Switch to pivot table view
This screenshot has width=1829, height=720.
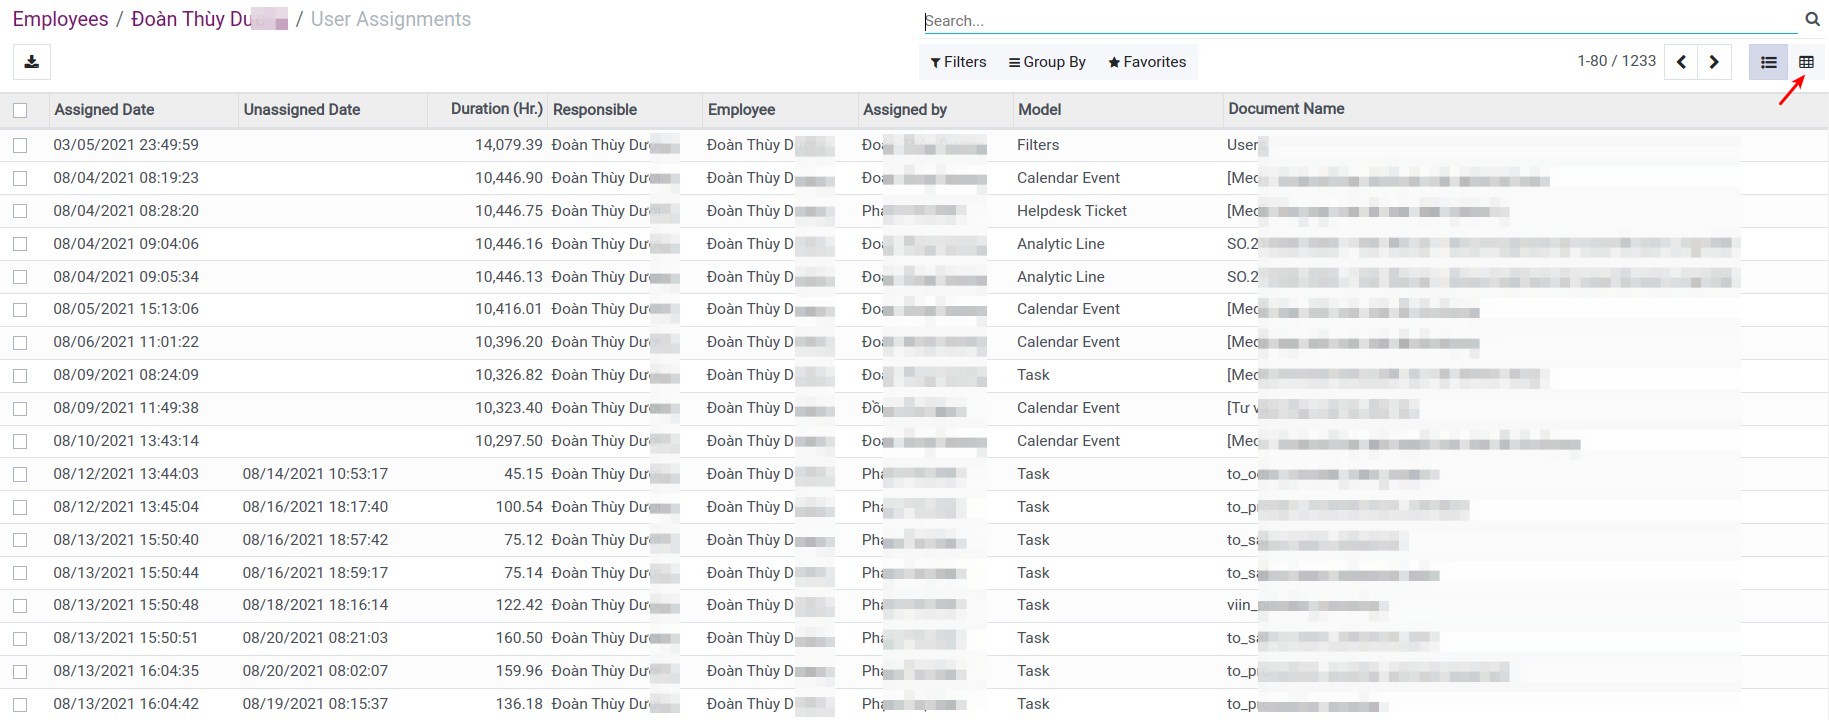click(x=1806, y=62)
